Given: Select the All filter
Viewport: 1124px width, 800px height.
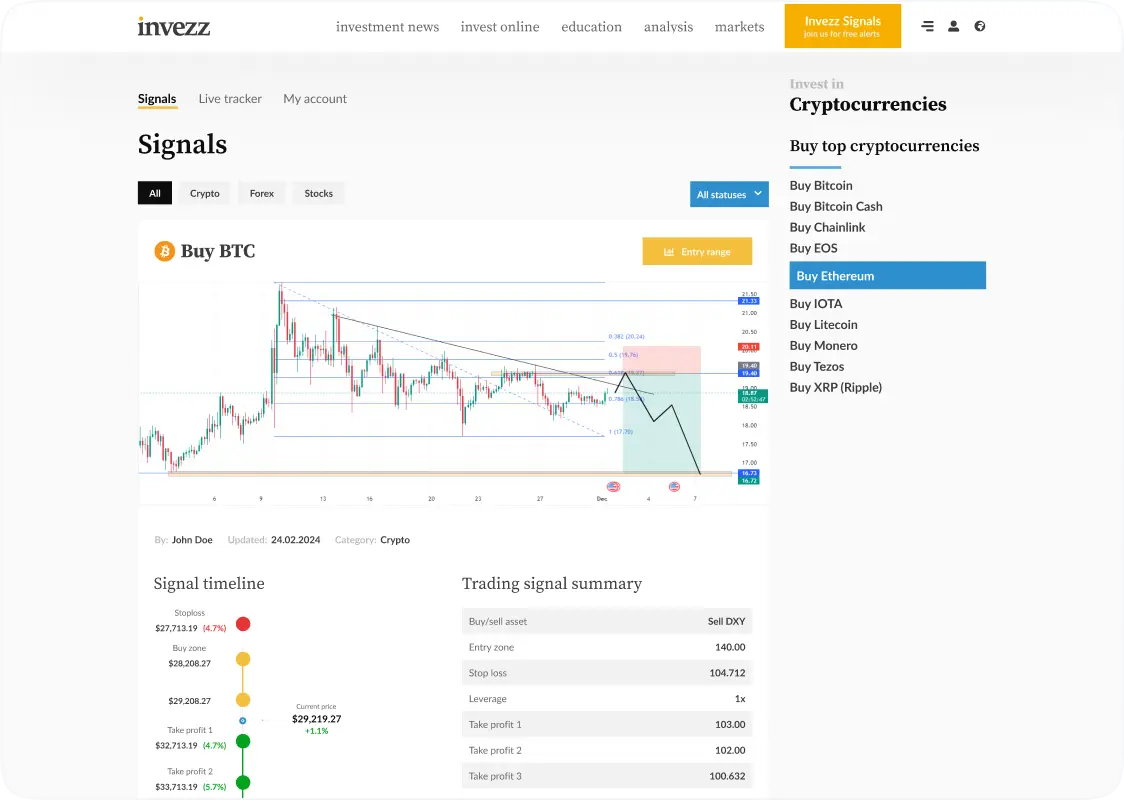Looking at the screenshot, I should (x=155, y=194).
